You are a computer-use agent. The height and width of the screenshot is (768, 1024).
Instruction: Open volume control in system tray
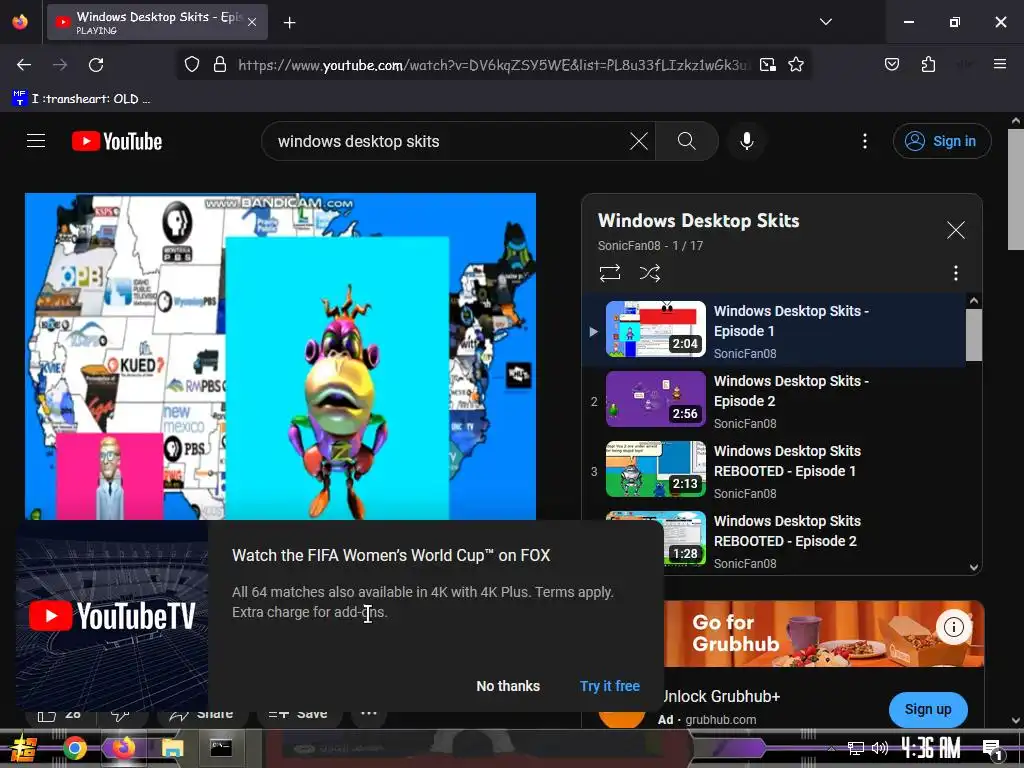tap(880, 748)
